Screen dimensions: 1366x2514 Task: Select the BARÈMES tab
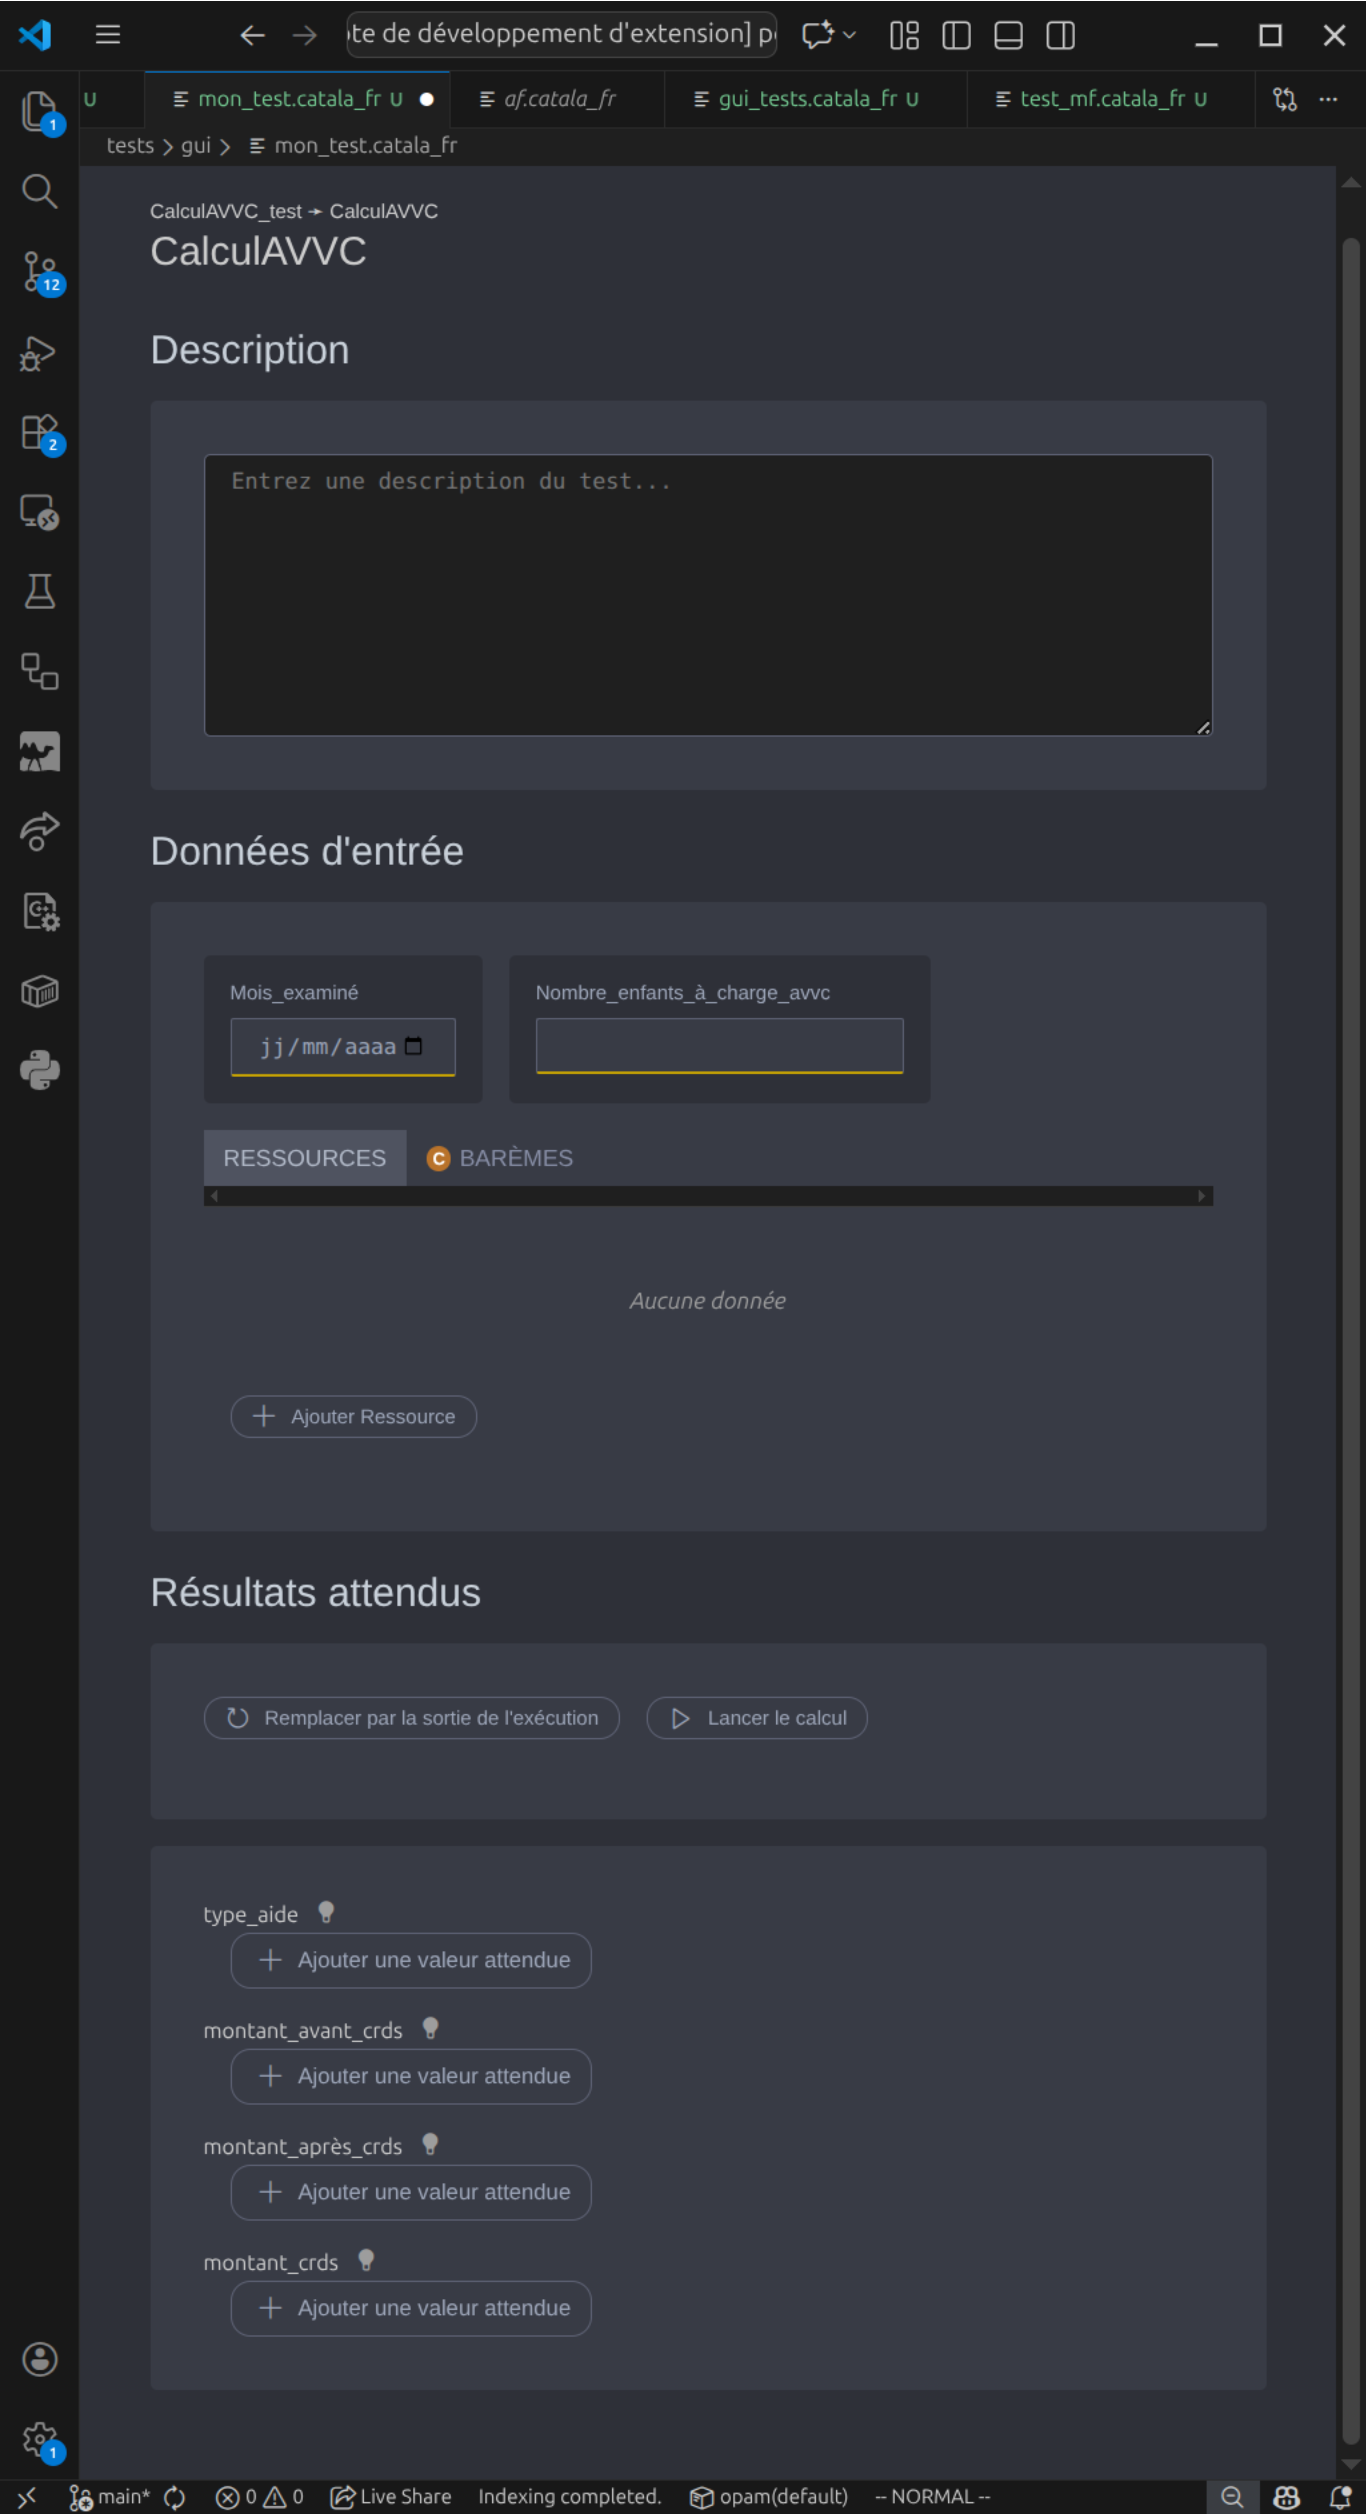click(x=500, y=1158)
